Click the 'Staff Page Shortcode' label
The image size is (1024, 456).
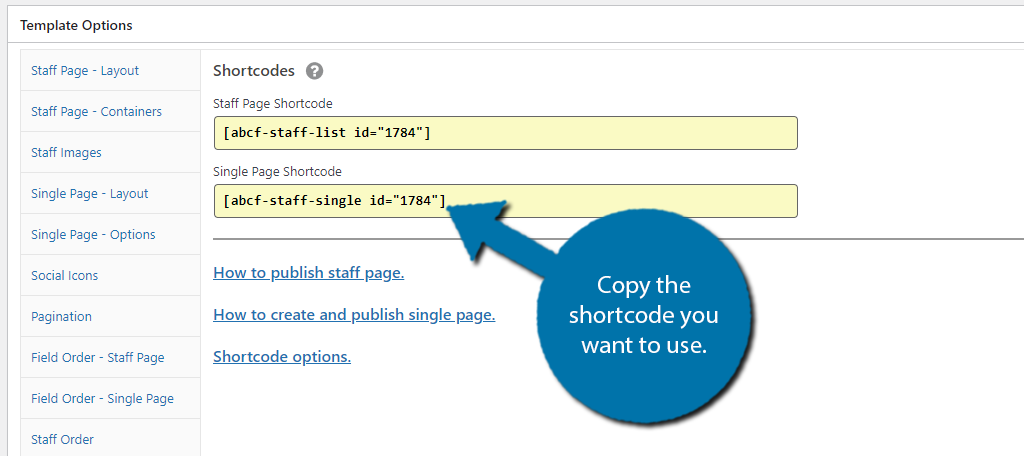(x=273, y=104)
